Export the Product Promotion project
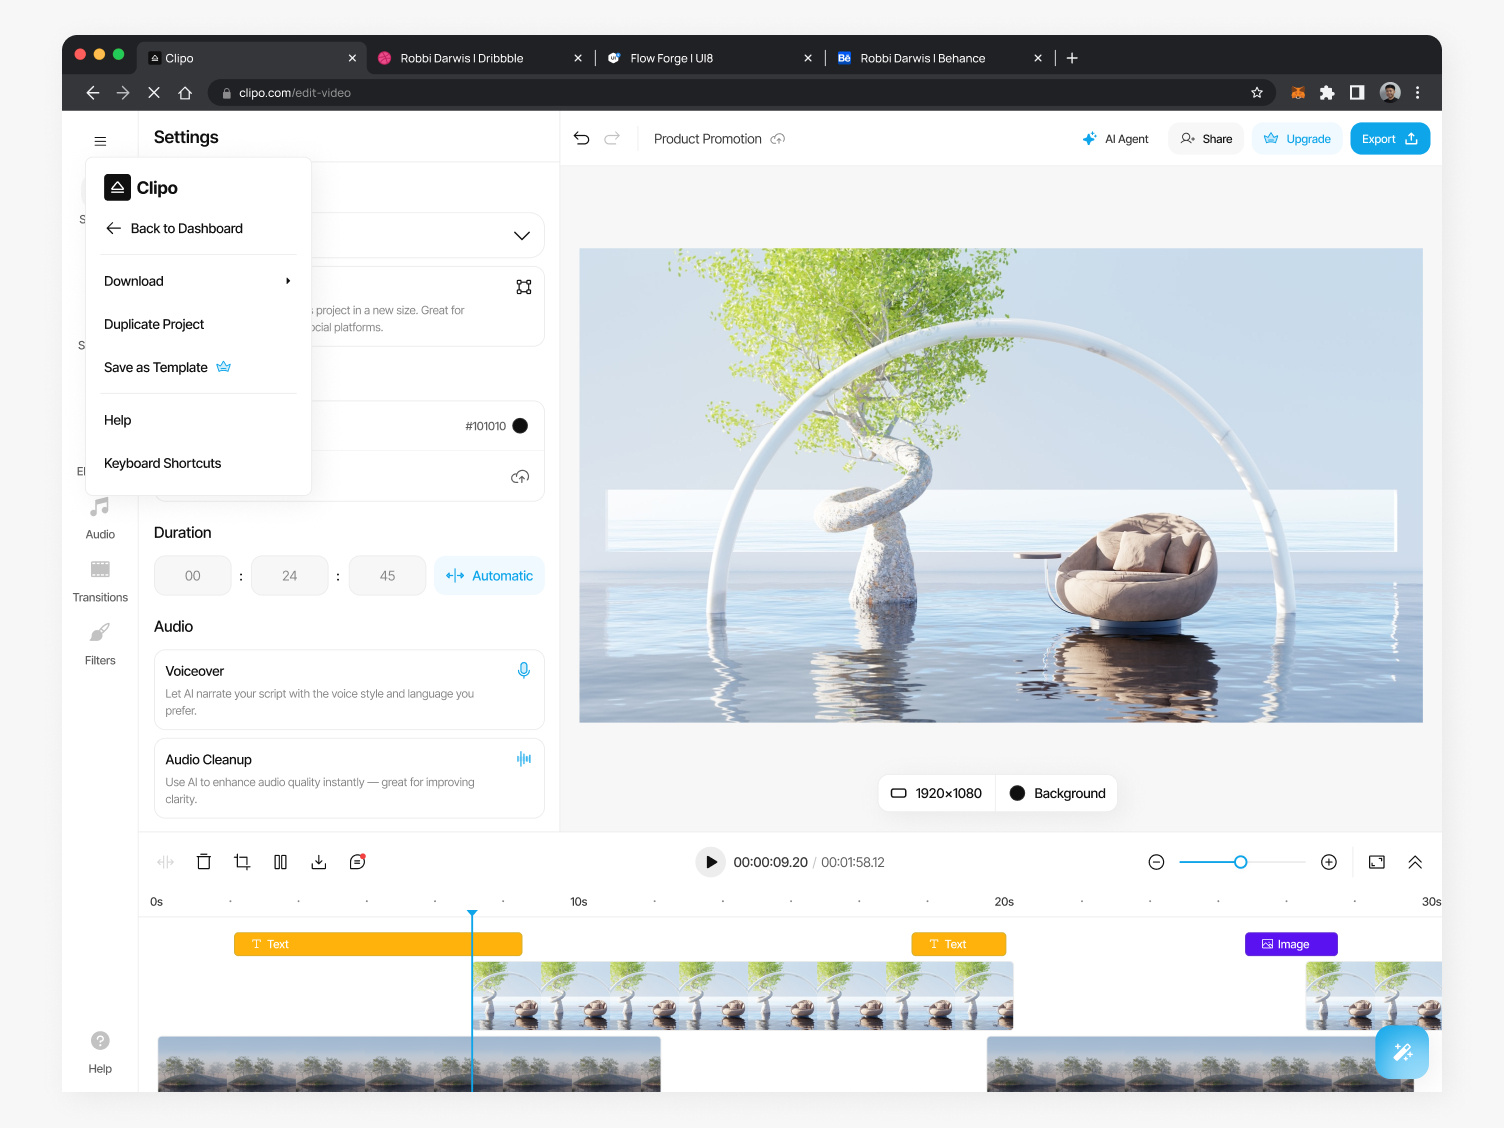Viewport: 1504px width, 1128px height. (1389, 138)
